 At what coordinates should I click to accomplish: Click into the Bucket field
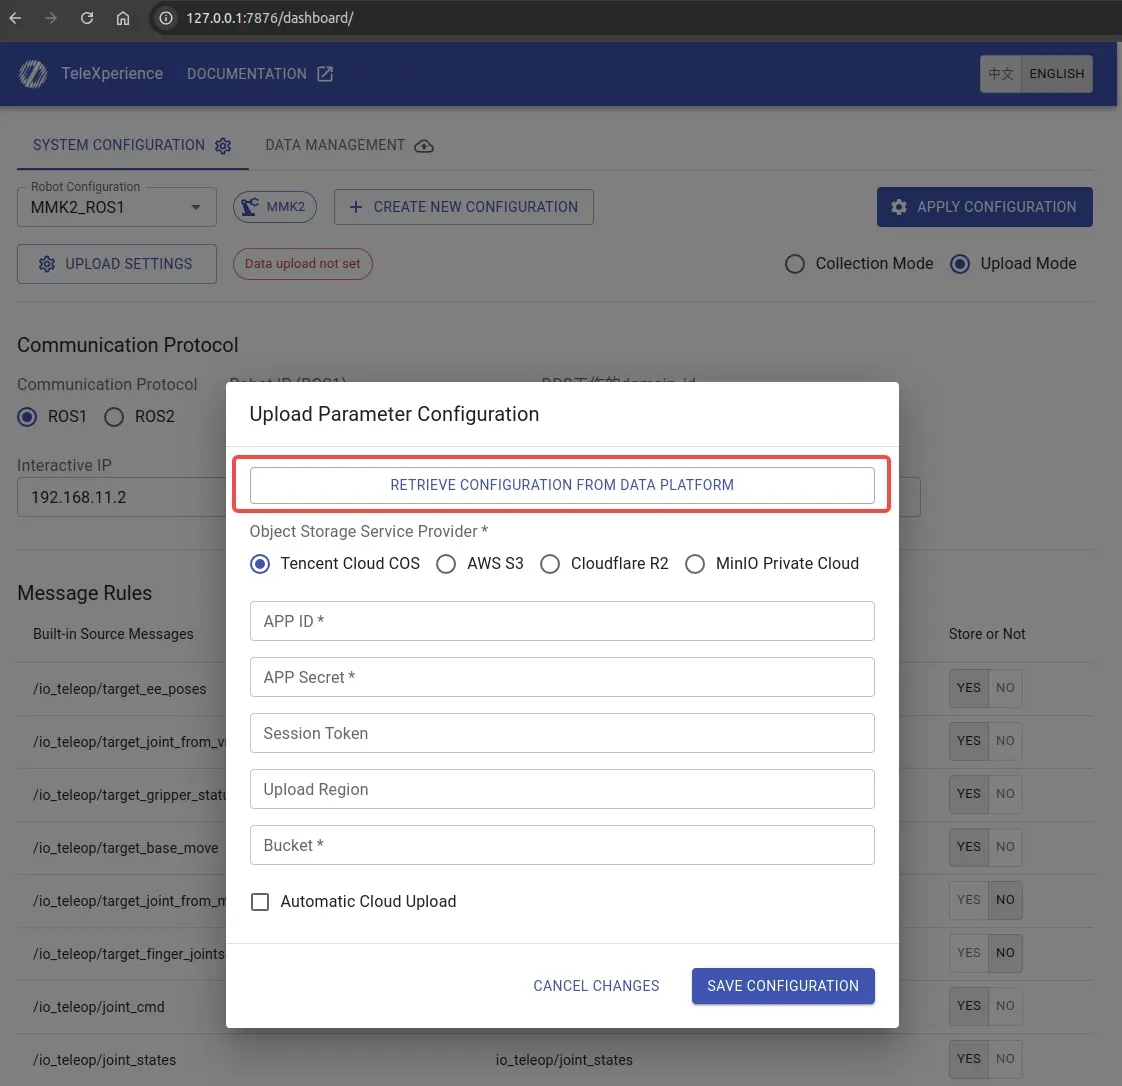[562, 845]
